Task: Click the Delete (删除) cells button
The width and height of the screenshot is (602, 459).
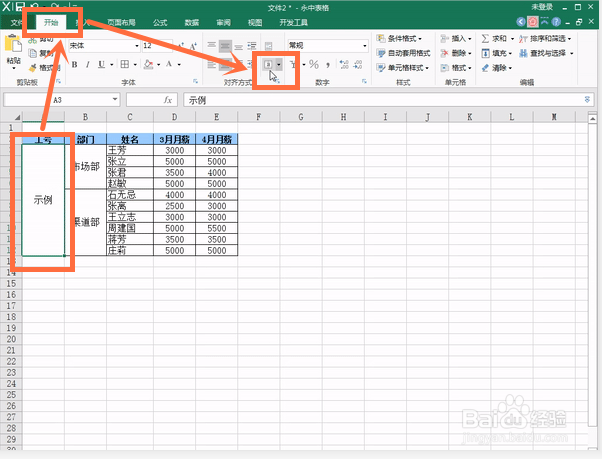Action: pyautogui.click(x=456, y=53)
